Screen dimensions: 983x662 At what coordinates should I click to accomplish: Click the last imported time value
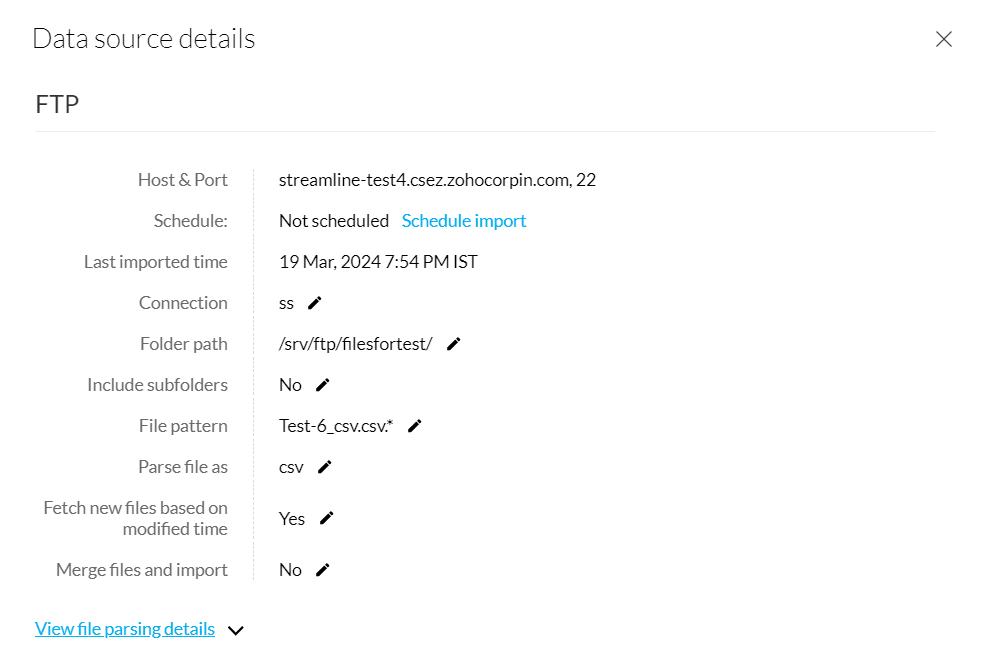378,262
